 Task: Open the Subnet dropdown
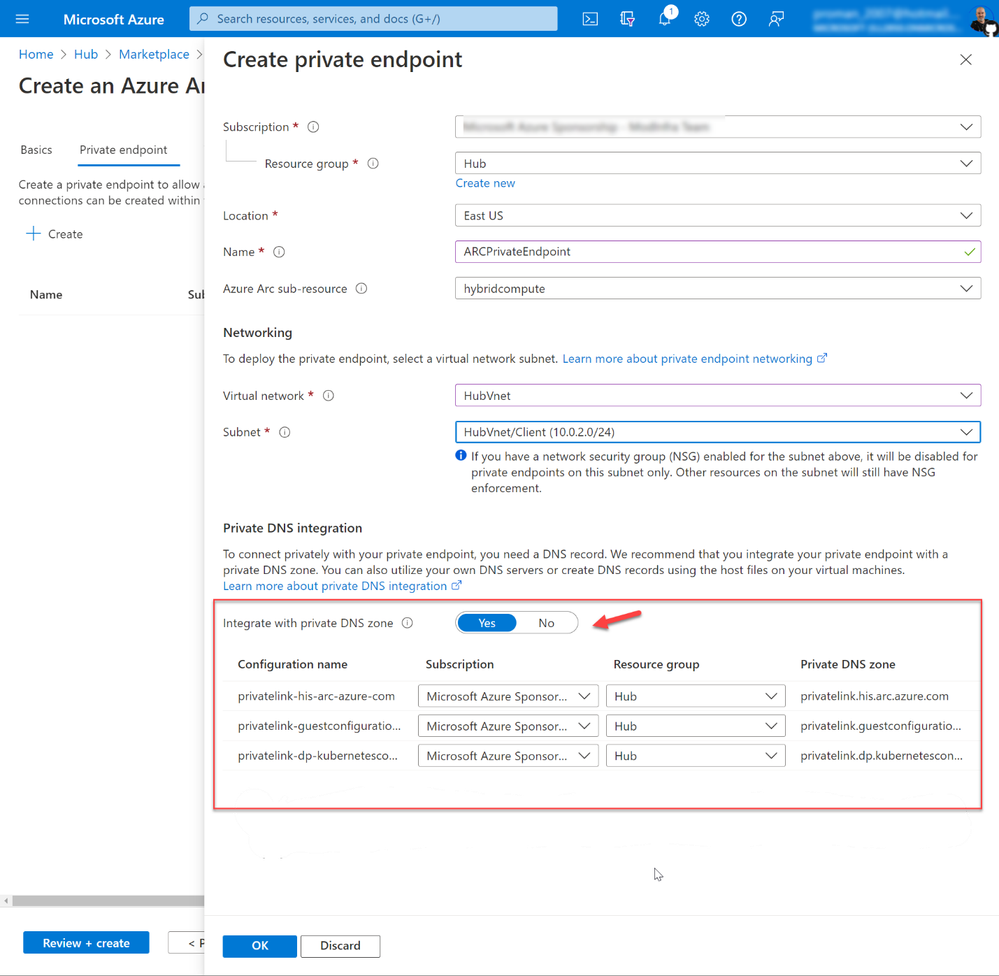click(x=718, y=432)
